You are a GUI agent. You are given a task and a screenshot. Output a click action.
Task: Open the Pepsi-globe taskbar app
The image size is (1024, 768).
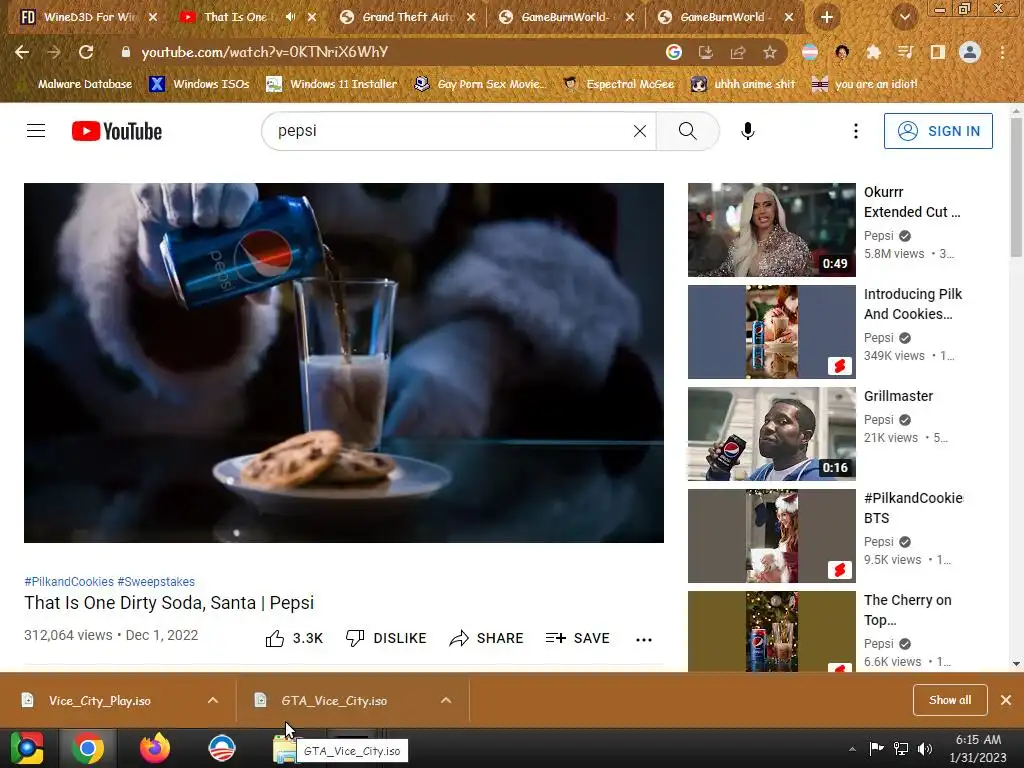pyautogui.click(x=221, y=748)
